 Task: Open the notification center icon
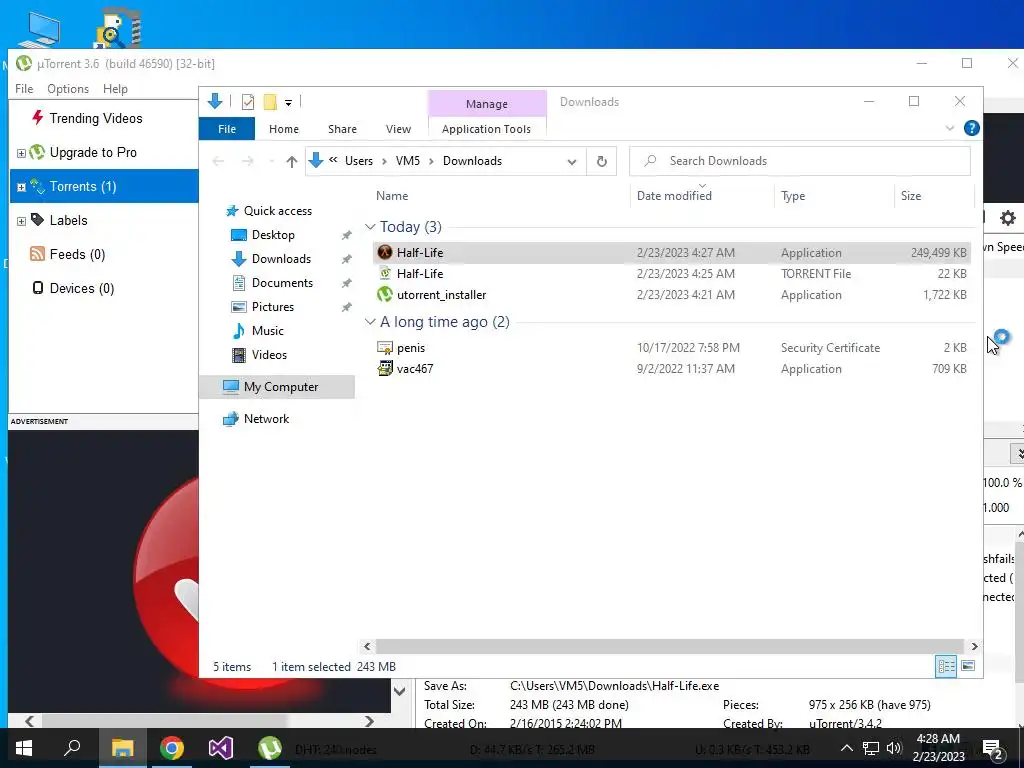point(992,749)
